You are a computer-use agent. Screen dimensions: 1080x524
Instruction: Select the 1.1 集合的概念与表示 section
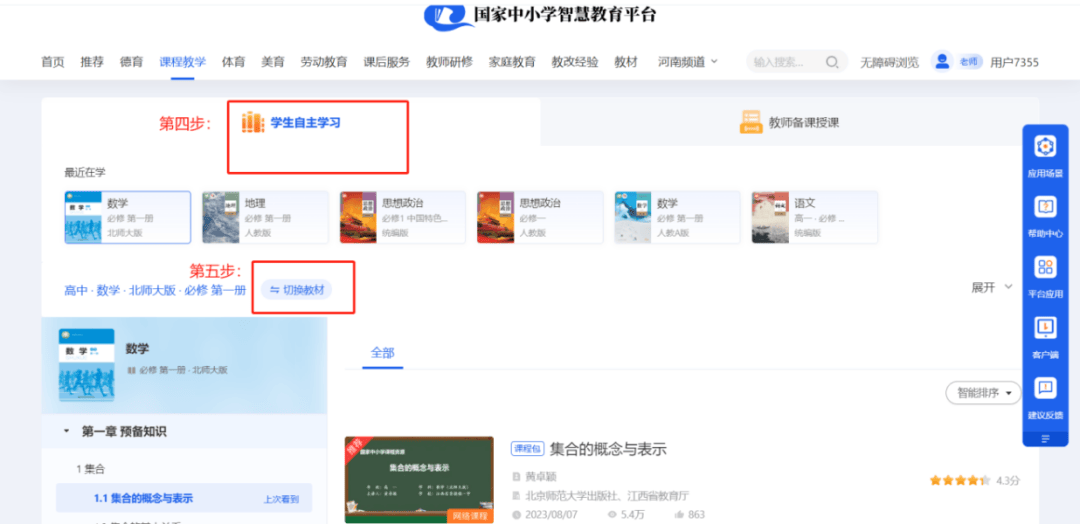[184, 499]
